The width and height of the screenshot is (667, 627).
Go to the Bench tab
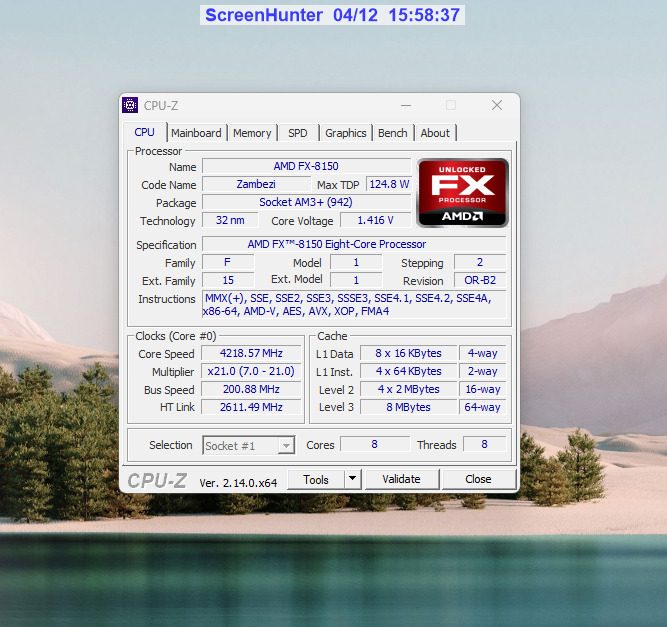(x=393, y=133)
